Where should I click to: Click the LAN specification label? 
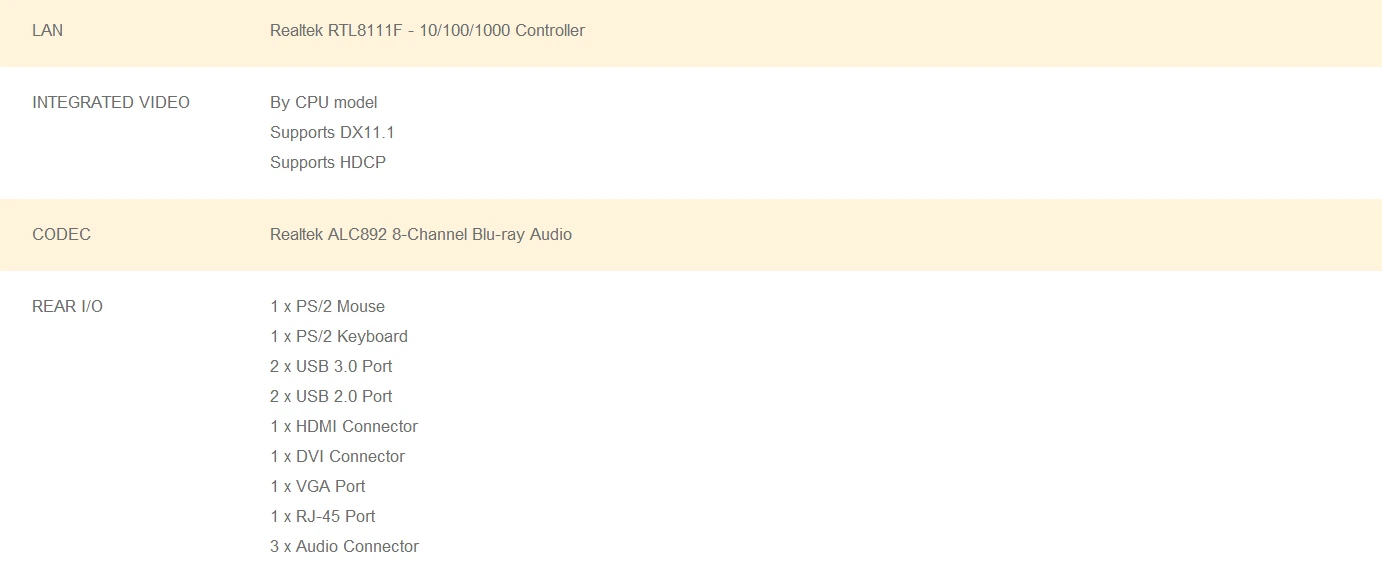pyautogui.click(x=47, y=30)
